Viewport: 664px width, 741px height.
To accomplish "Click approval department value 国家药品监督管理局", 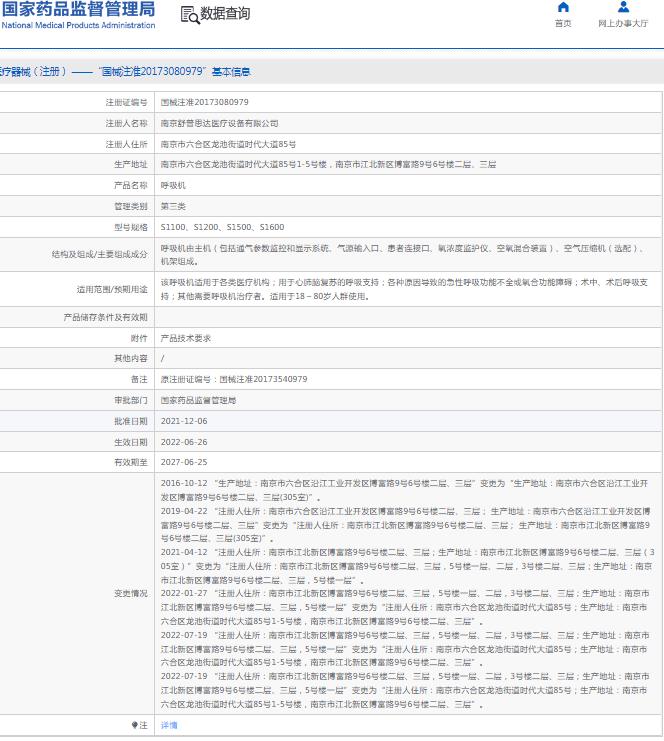I will pos(198,400).
